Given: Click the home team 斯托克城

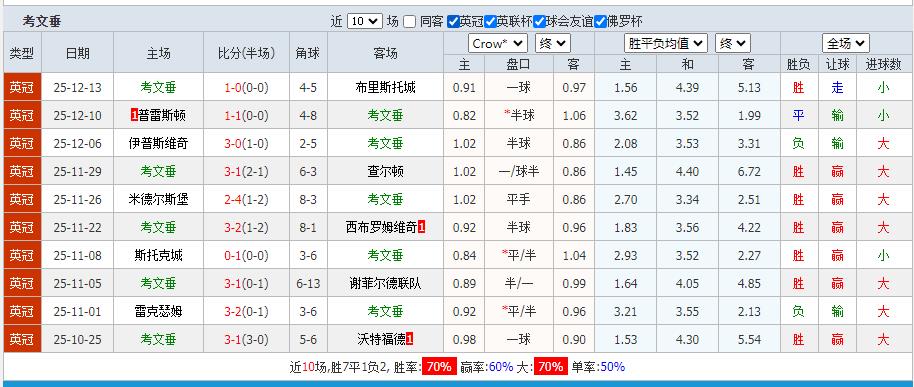Looking at the screenshot, I should tap(159, 255).
